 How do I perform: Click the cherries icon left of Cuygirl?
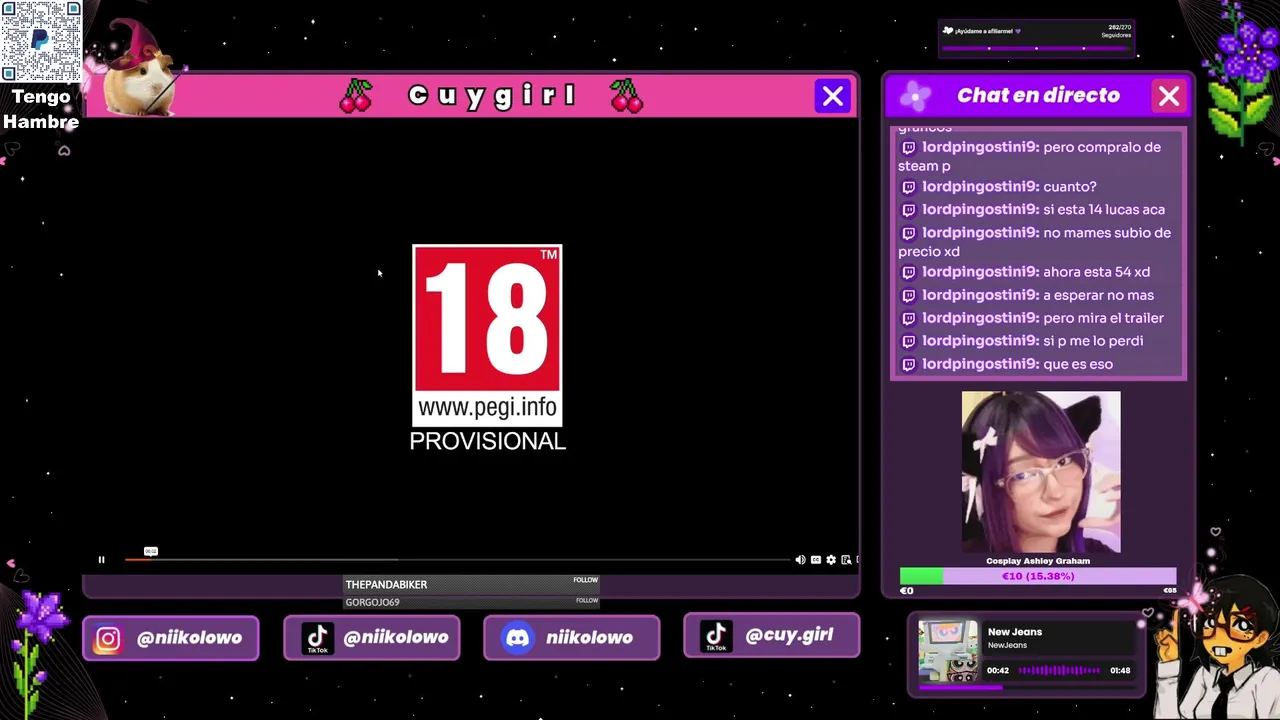point(356,96)
